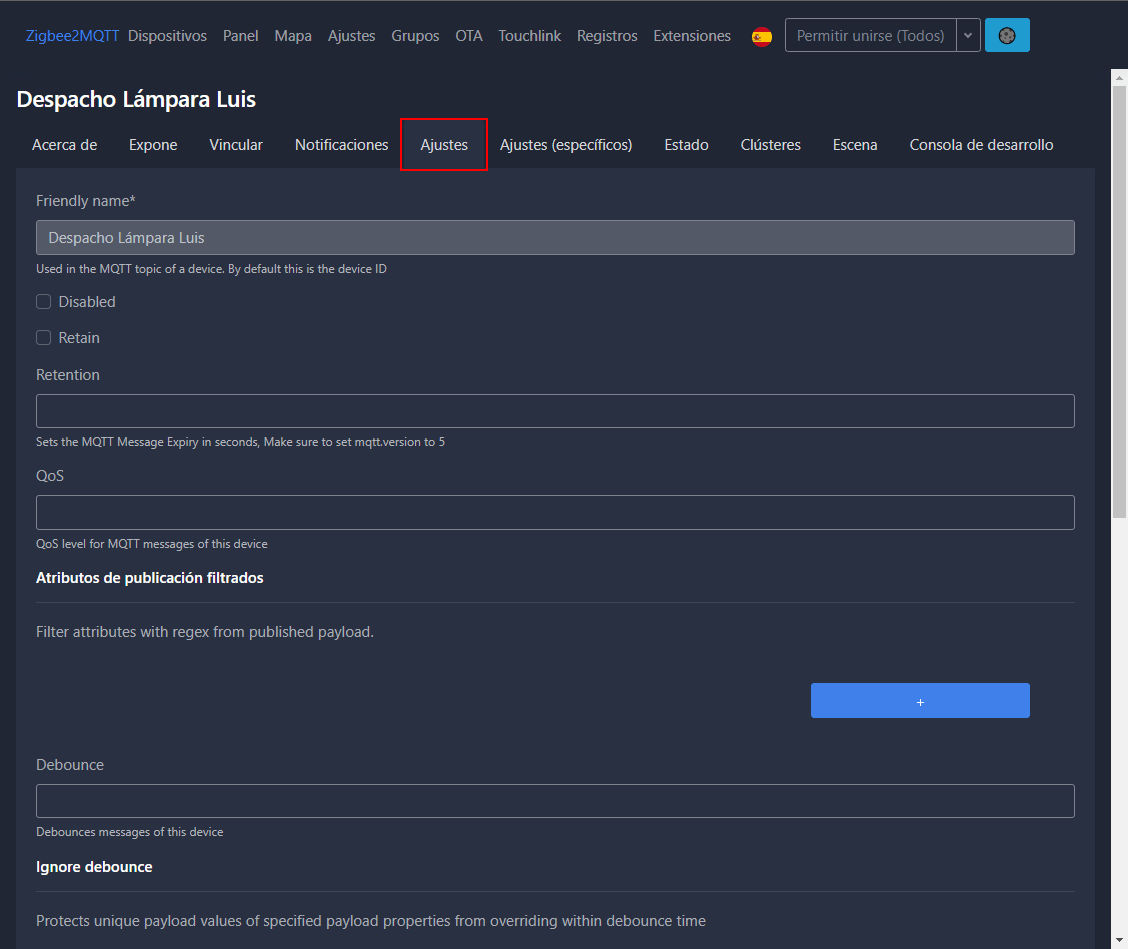Click the blue plus add-filter button

click(x=920, y=701)
